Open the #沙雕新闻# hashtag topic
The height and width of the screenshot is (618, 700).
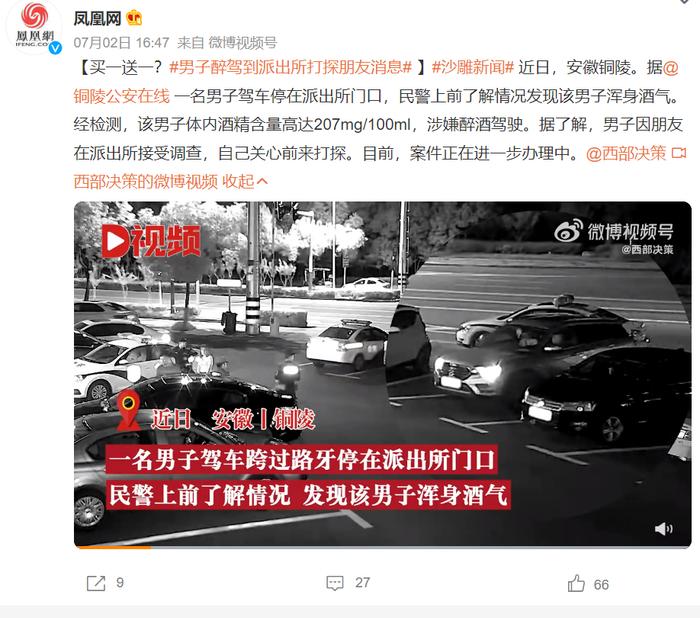pos(473,67)
